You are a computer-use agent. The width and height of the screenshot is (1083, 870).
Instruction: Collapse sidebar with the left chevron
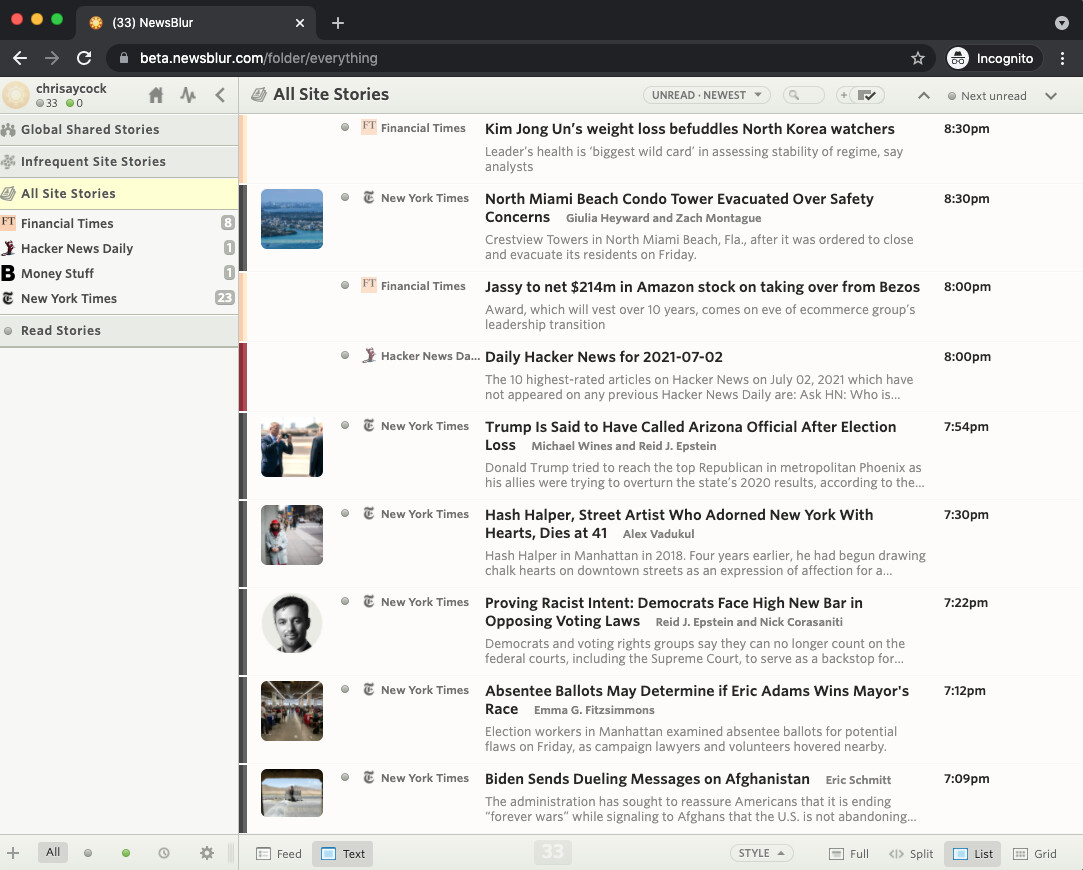pyautogui.click(x=220, y=95)
